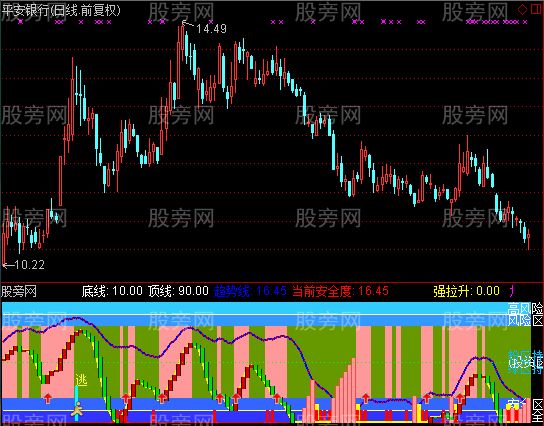This screenshot has height=426, width=544.
Task: Click the purple icon after 强拉升 value
Action: point(512,291)
